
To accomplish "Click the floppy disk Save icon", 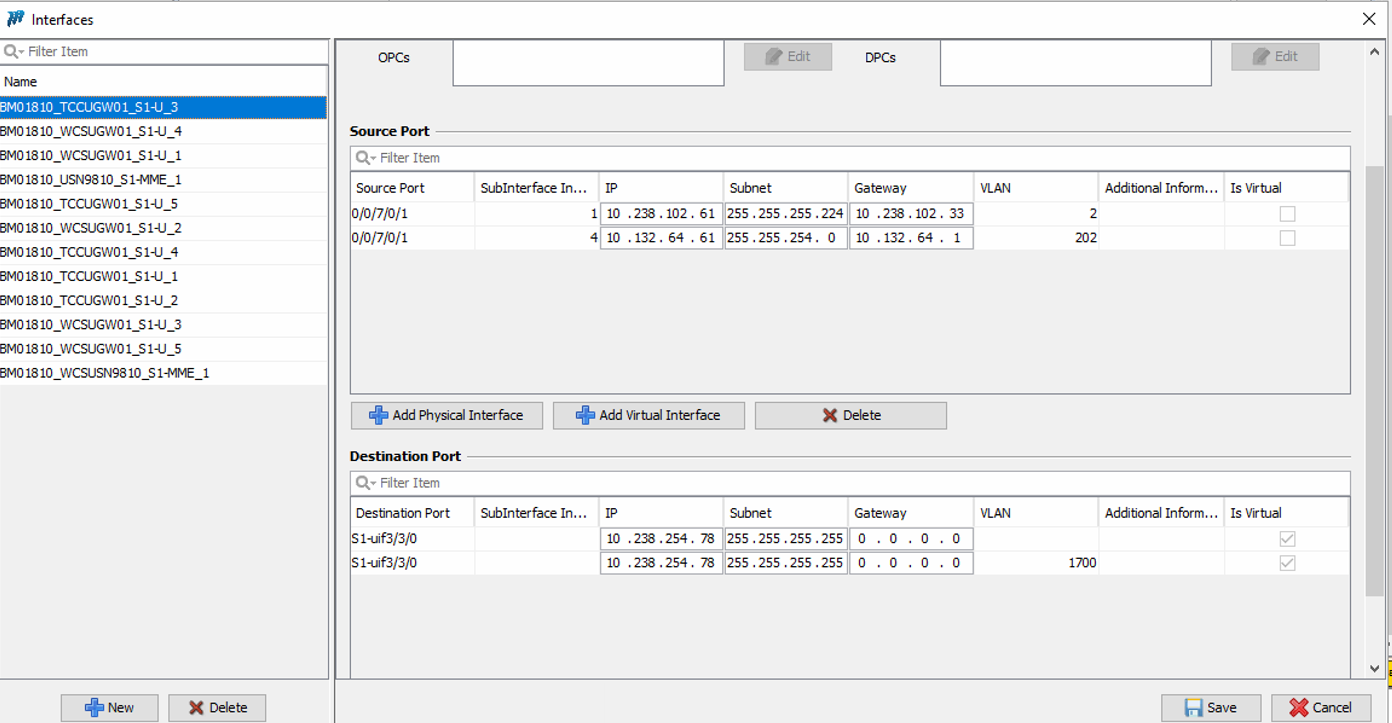I will [1193, 707].
